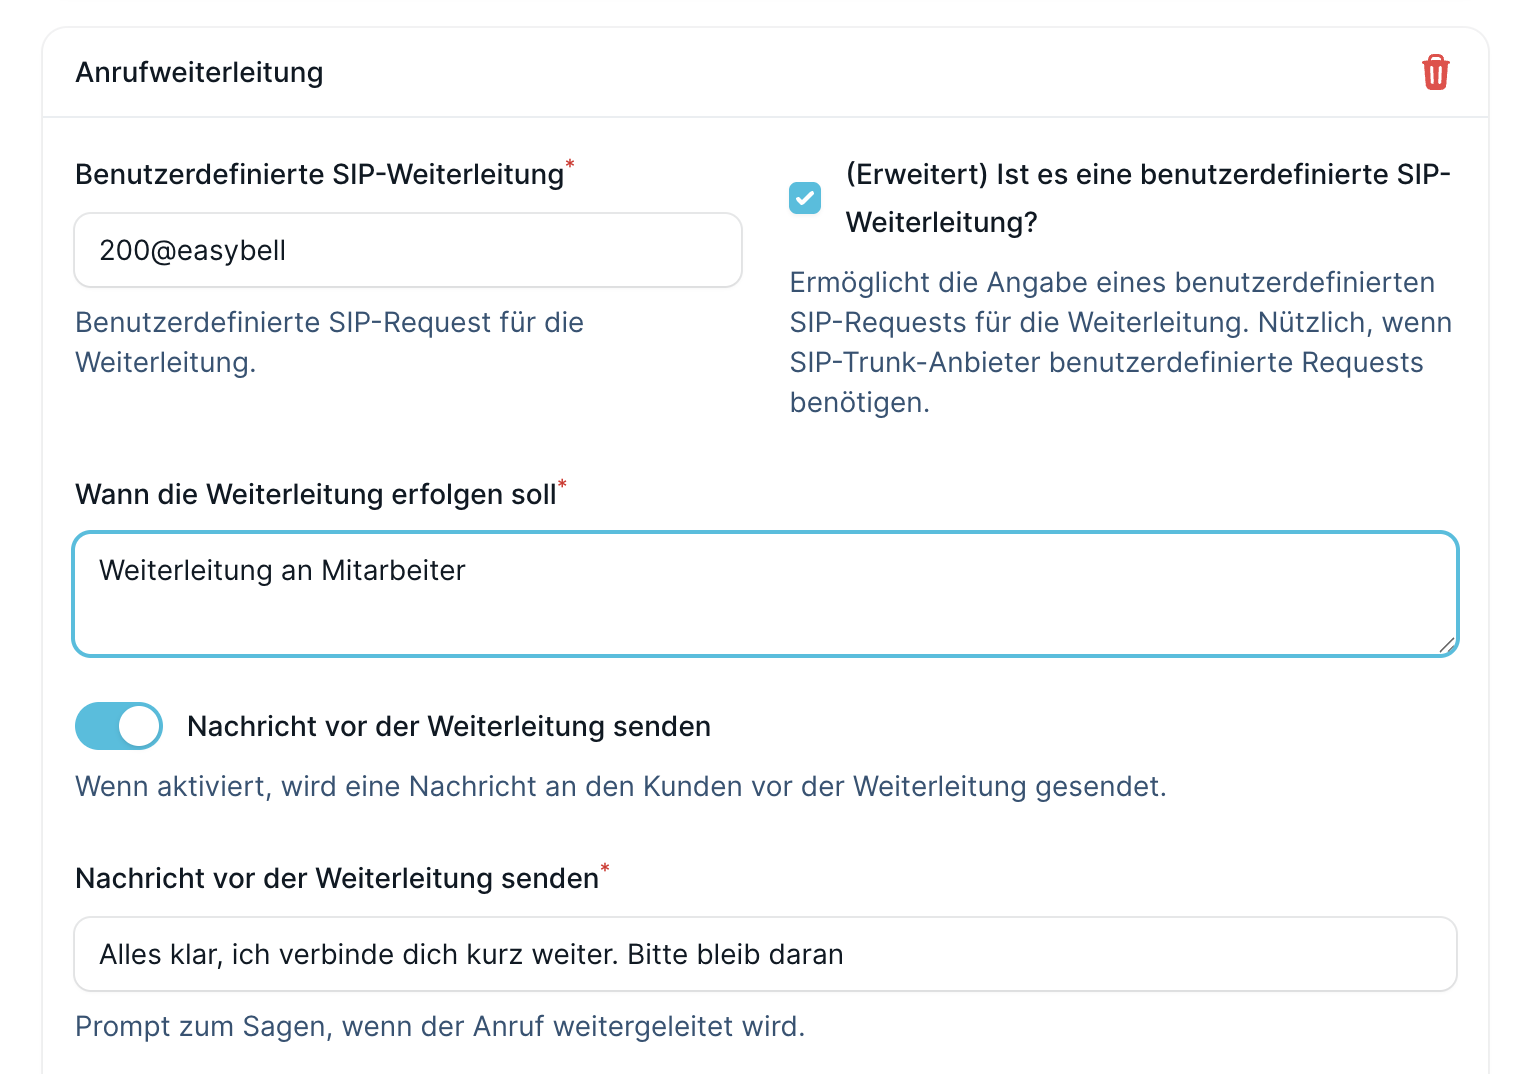Uncheck the benutzerdefinierte SIP-Weiterleitung checkbox

[x=805, y=198]
